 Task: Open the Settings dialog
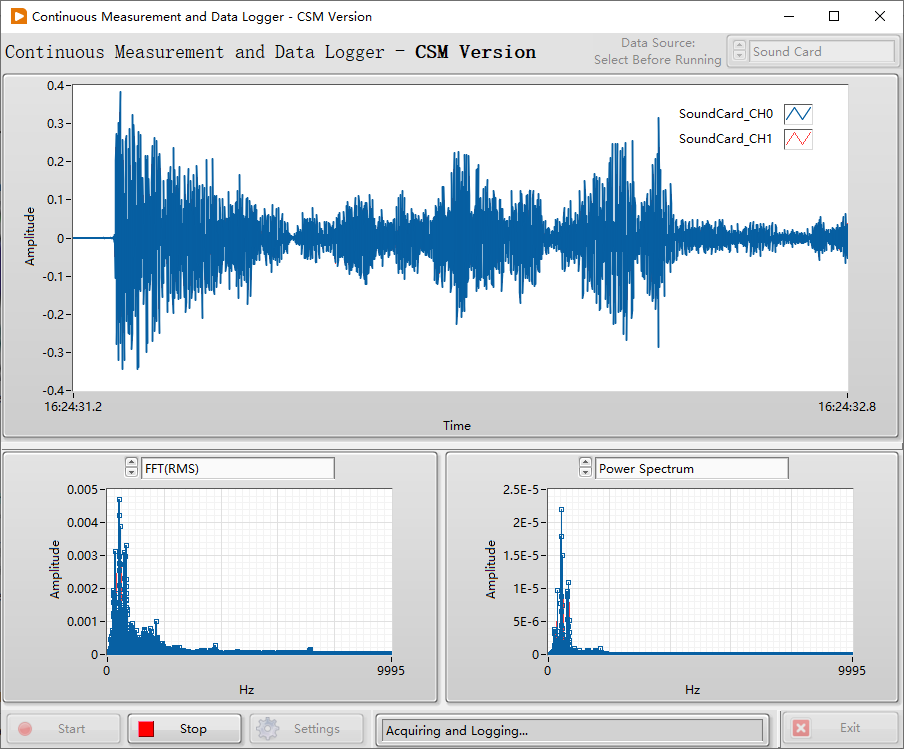pyautogui.click(x=306, y=728)
